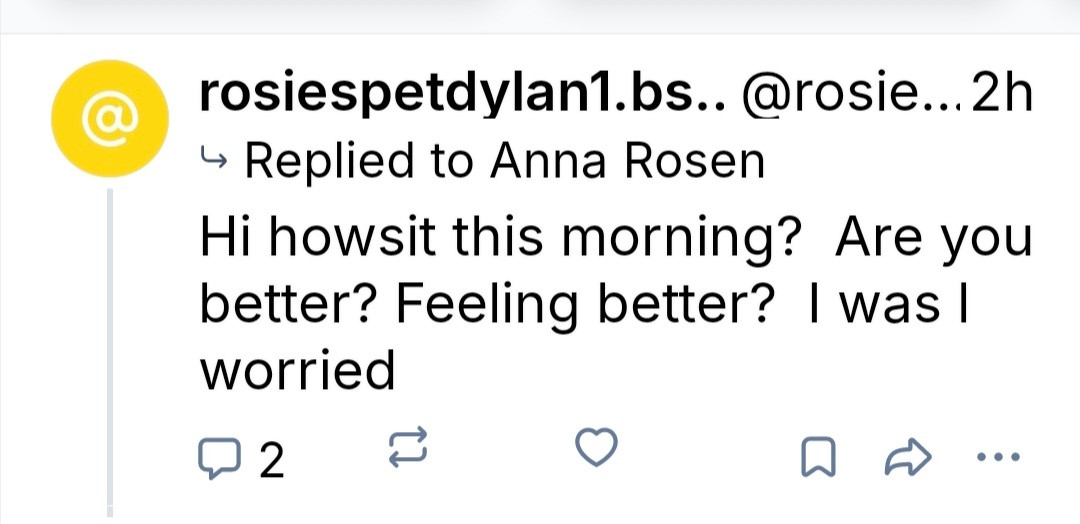The image size is (1080, 524).
Task: Open rosiespetdylan1.bs.. display name profile
Action: 461,96
